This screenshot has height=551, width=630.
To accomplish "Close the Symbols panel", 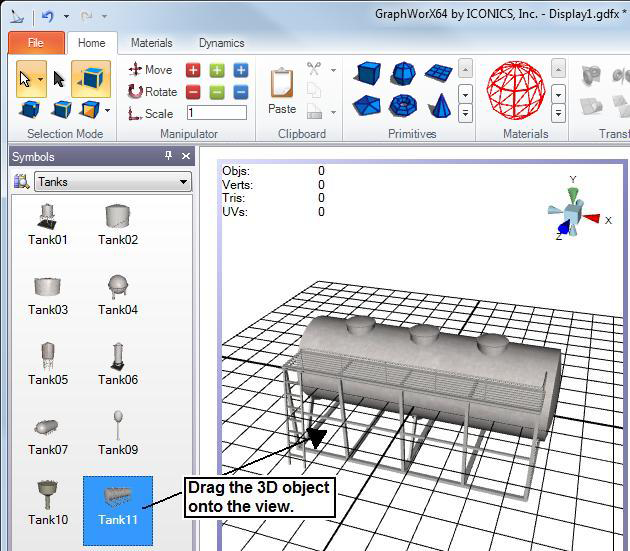I will pyautogui.click(x=186, y=157).
